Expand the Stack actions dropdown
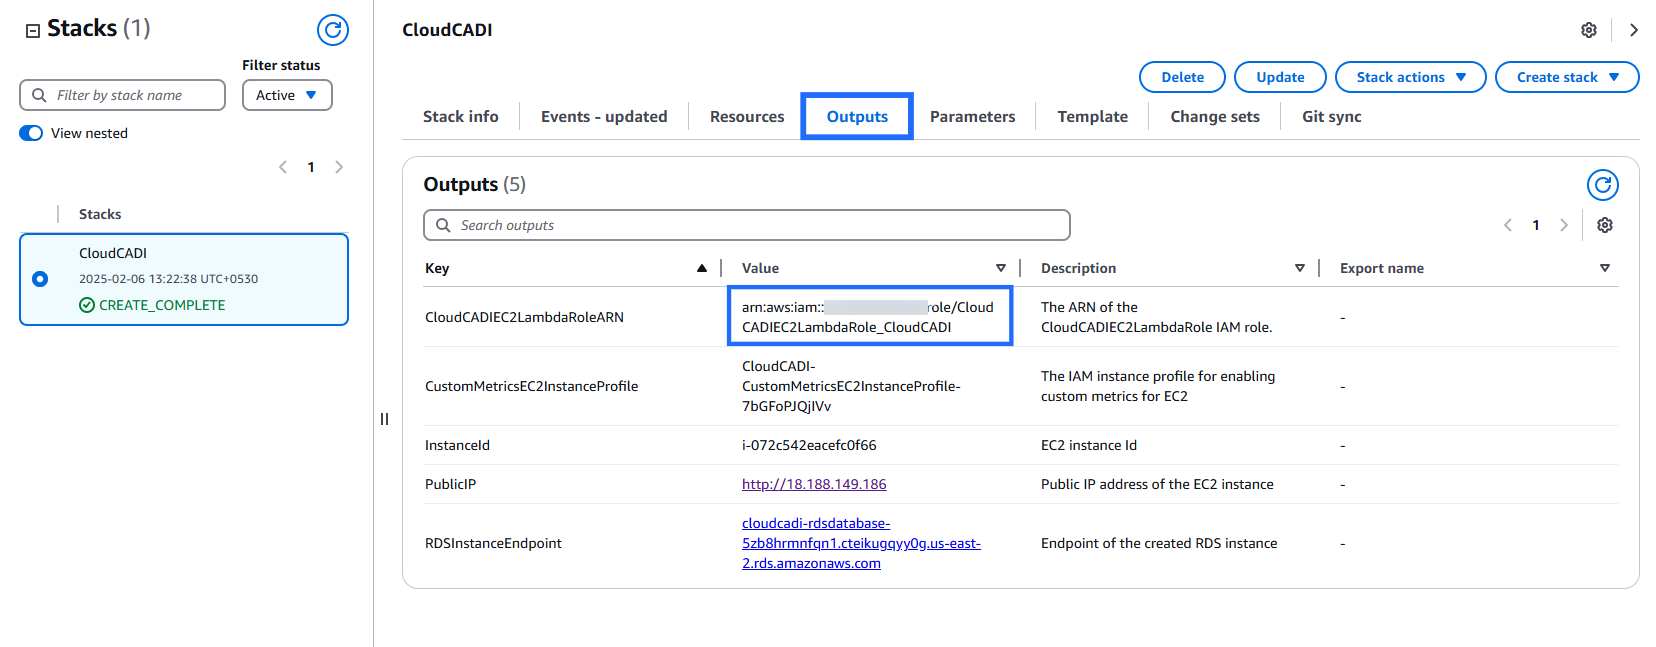 tap(1410, 77)
